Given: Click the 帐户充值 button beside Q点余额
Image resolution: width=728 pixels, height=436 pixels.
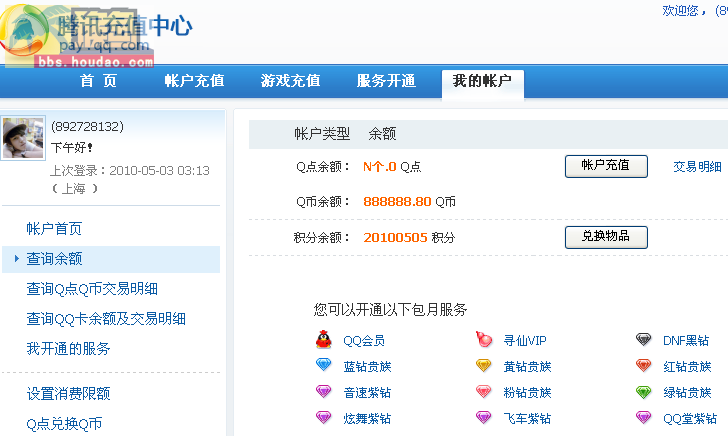Looking at the screenshot, I should point(606,166).
